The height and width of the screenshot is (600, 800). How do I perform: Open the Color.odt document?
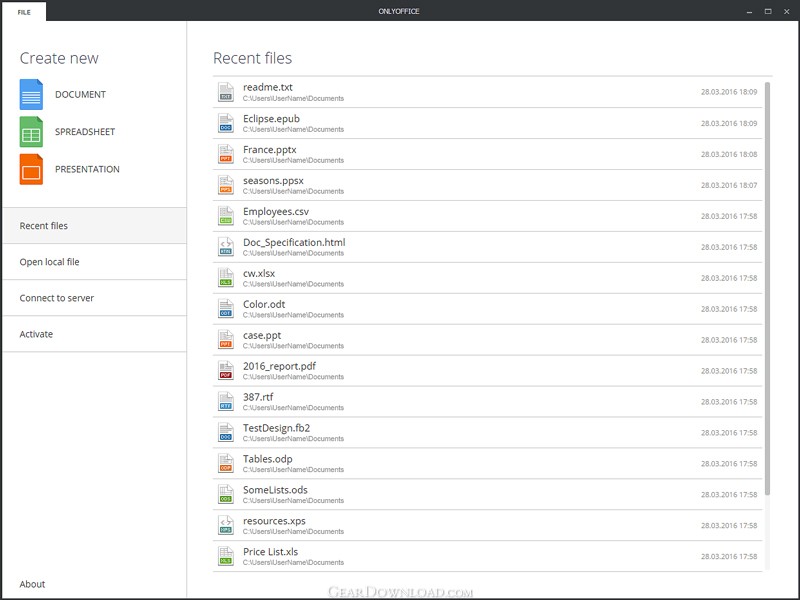click(488, 309)
